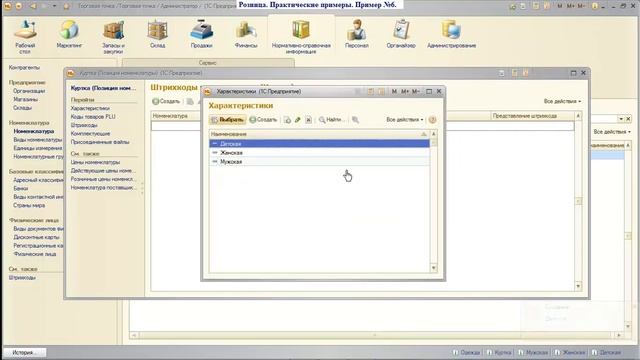Go to Розничные цены номенклатуры link
The image size is (640, 360).
(x=102, y=179)
